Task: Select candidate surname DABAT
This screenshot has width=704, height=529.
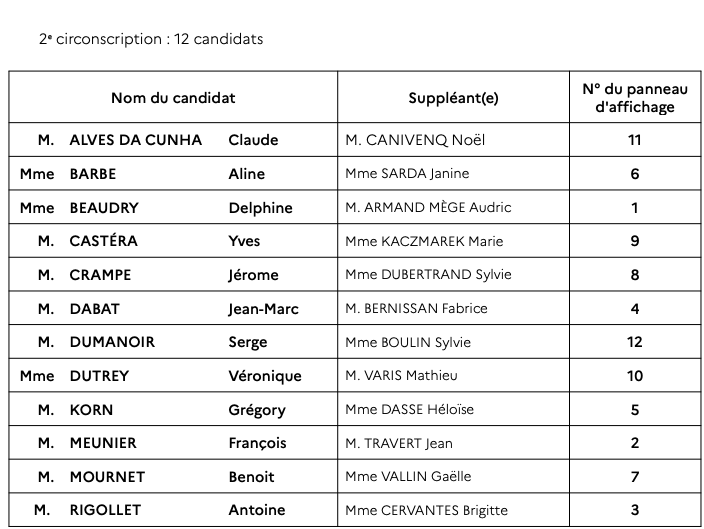Action: 96,309
